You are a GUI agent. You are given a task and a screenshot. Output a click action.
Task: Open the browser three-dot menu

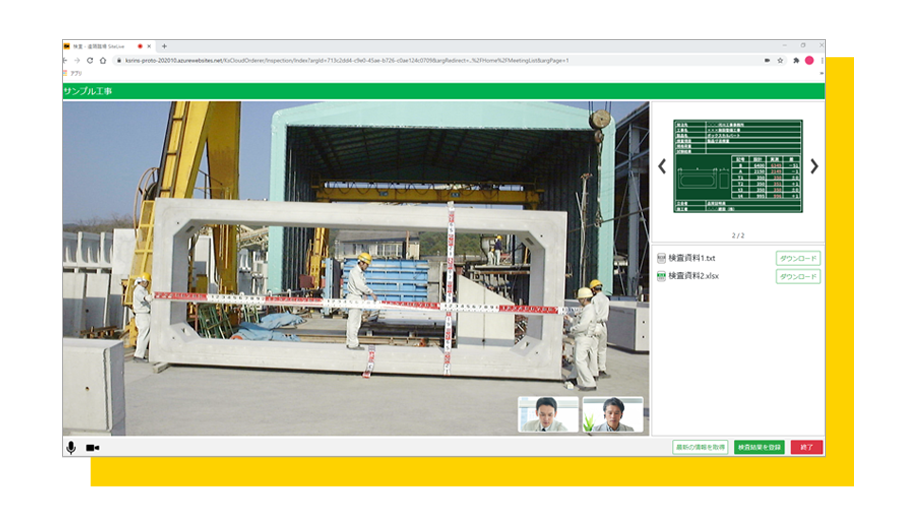click(822, 60)
